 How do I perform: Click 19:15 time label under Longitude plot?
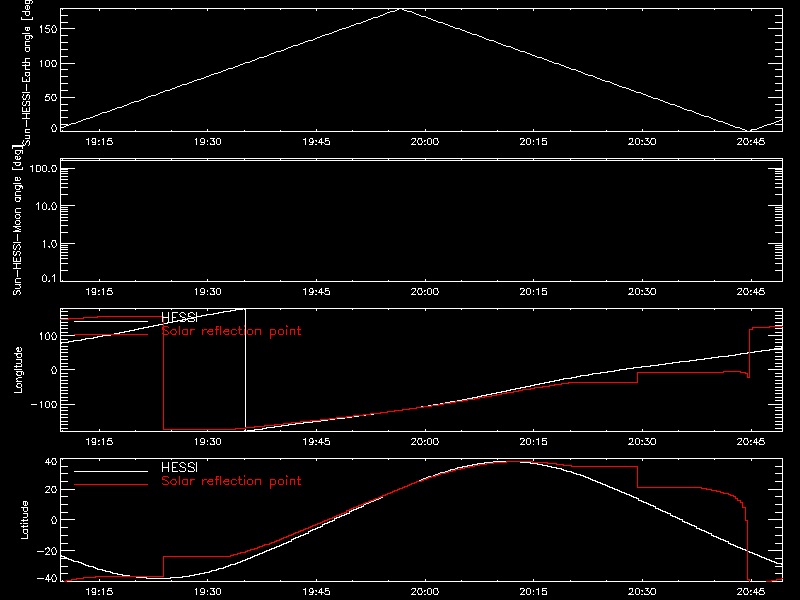coord(99,442)
